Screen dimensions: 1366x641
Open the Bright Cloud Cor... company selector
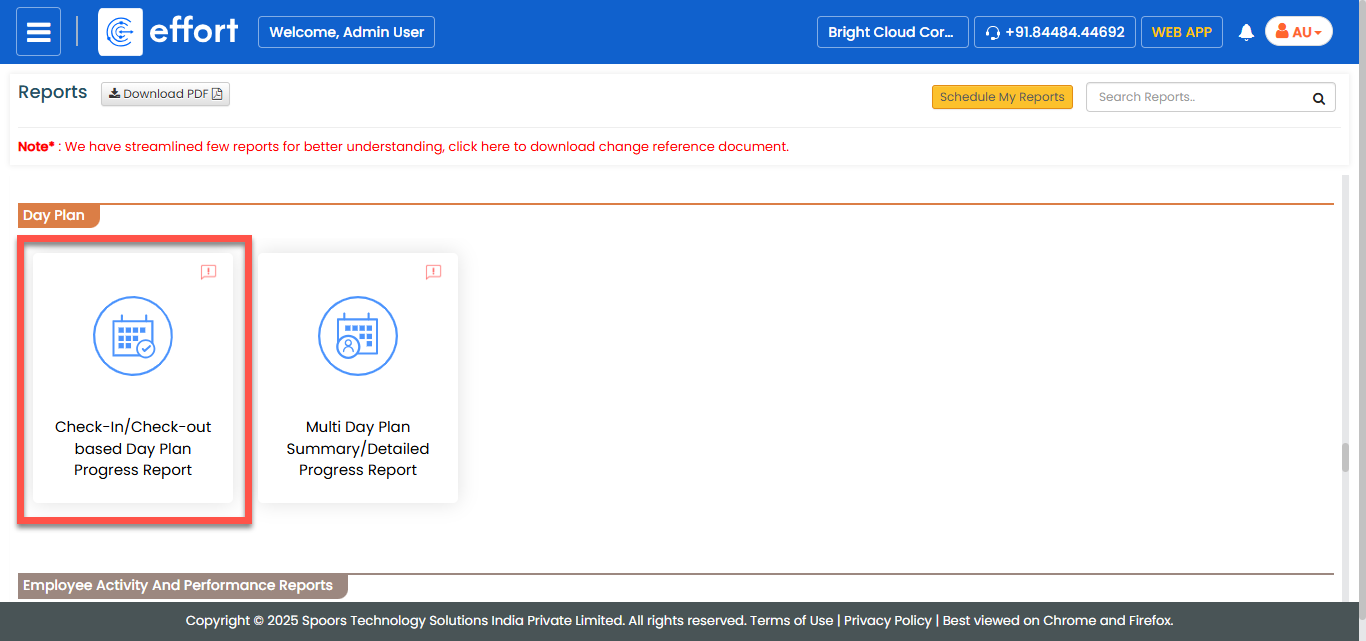892,32
